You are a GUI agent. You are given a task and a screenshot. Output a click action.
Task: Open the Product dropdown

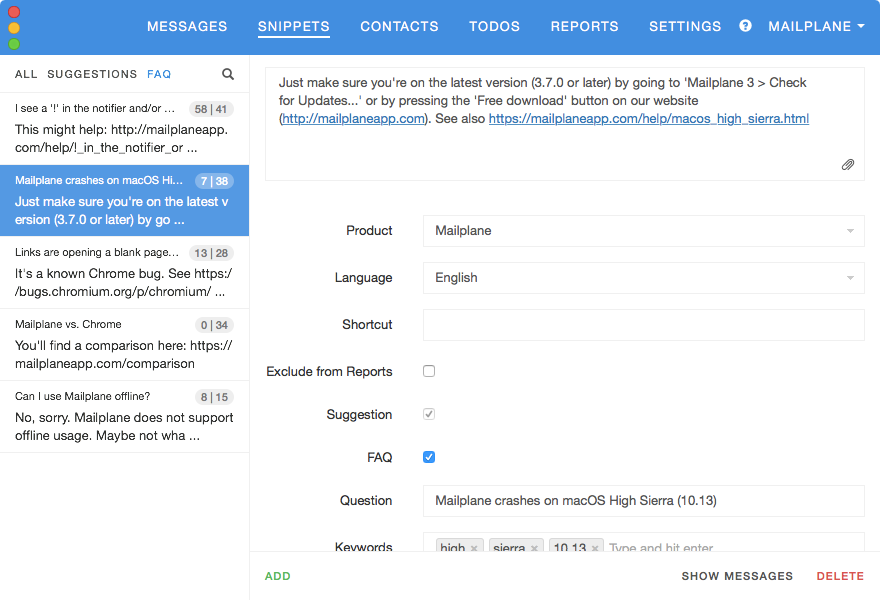[643, 231]
